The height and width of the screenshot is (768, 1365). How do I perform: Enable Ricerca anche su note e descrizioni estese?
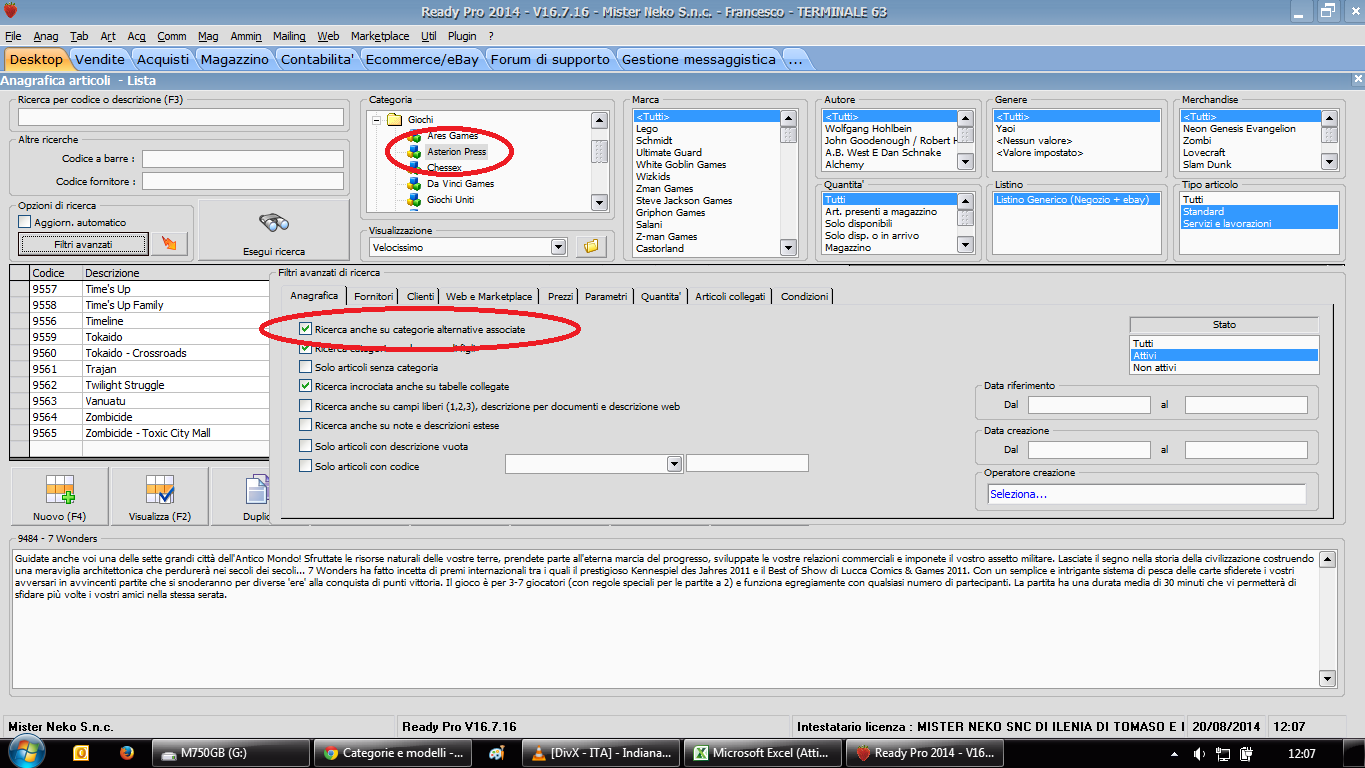306,425
